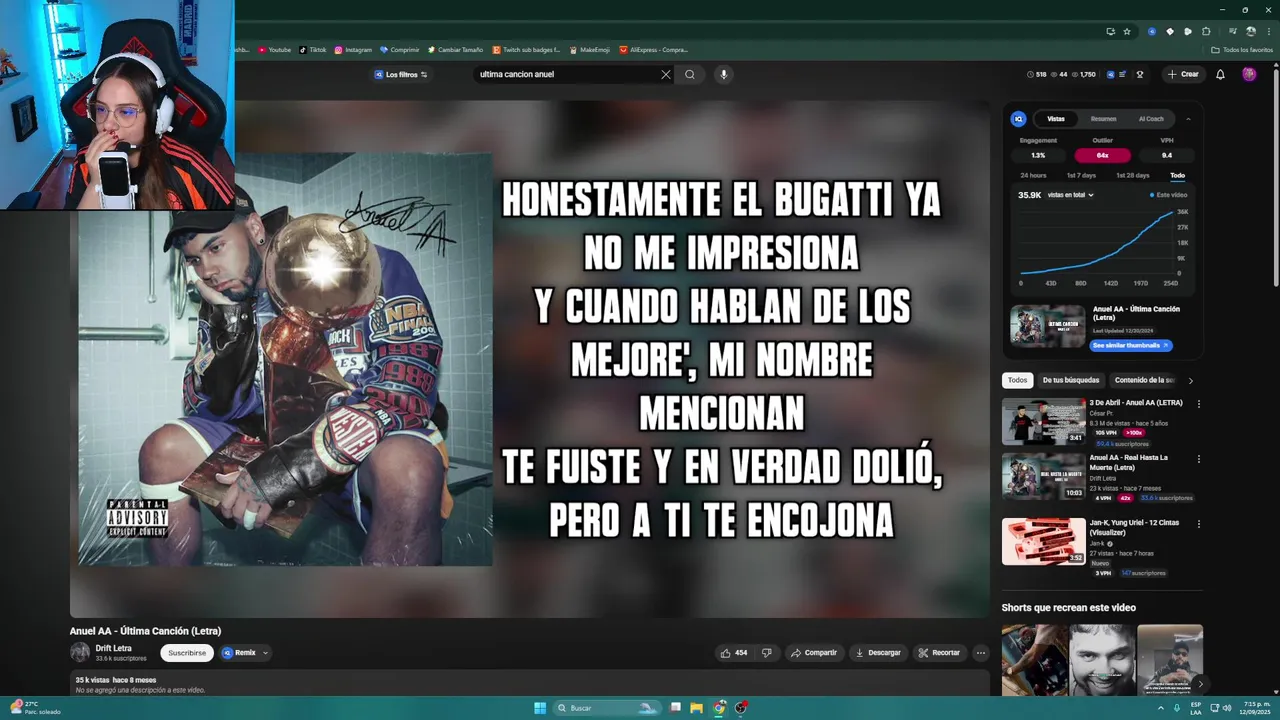Show more filter chips with right arrow

click(1190, 380)
